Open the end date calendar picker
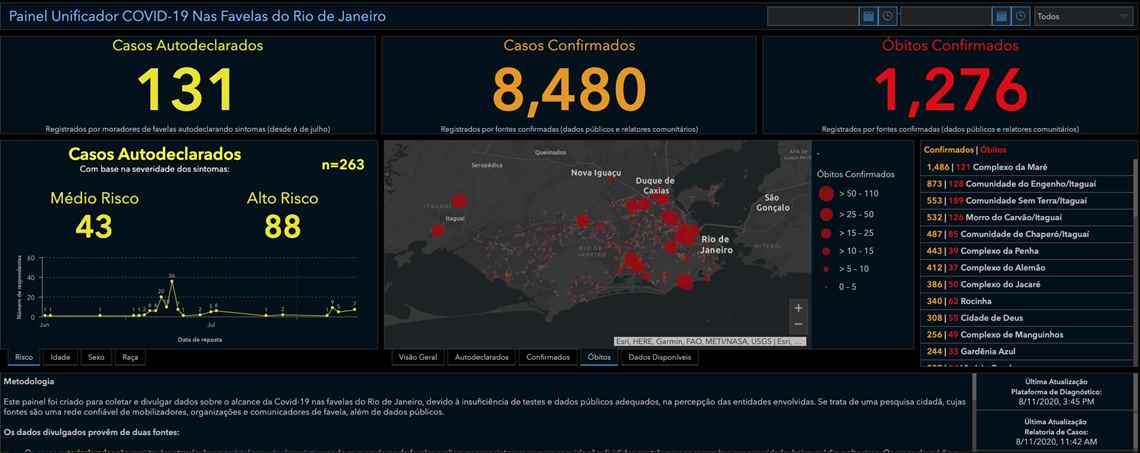The height and width of the screenshot is (453, 1140). (x=1001, y=16)
